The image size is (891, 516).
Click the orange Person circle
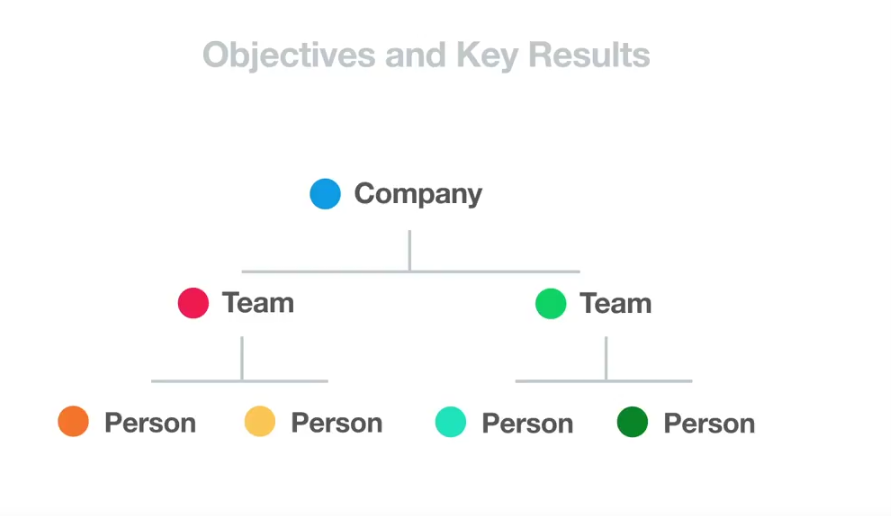(x=73, y=421)
